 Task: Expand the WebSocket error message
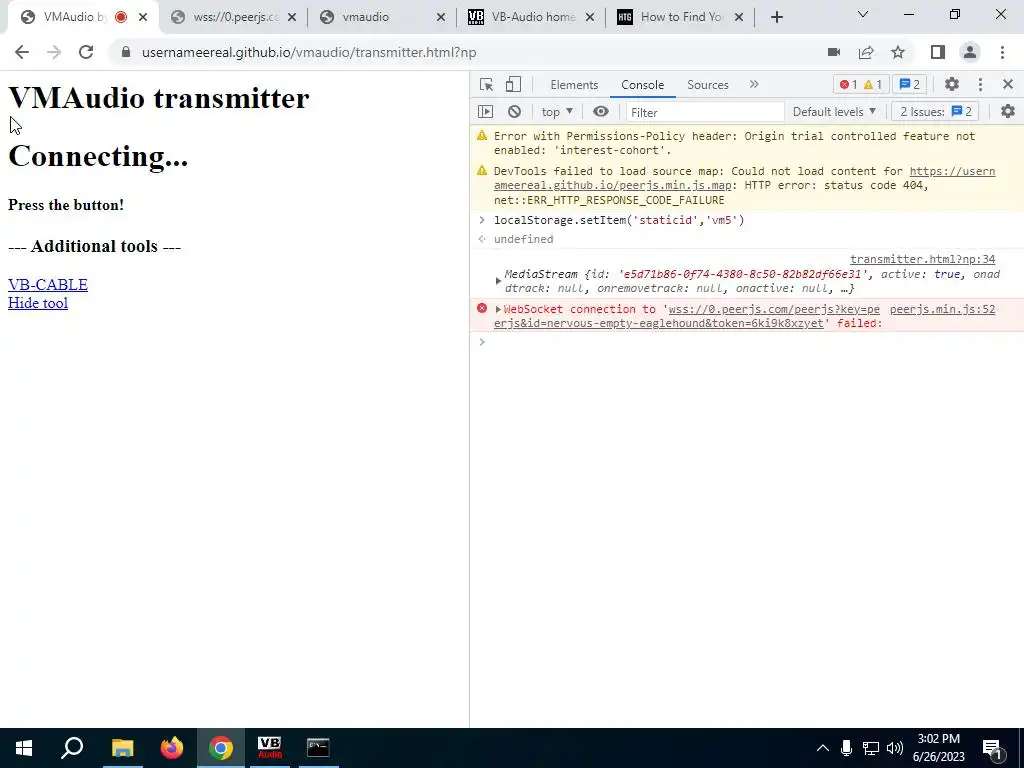498,310
